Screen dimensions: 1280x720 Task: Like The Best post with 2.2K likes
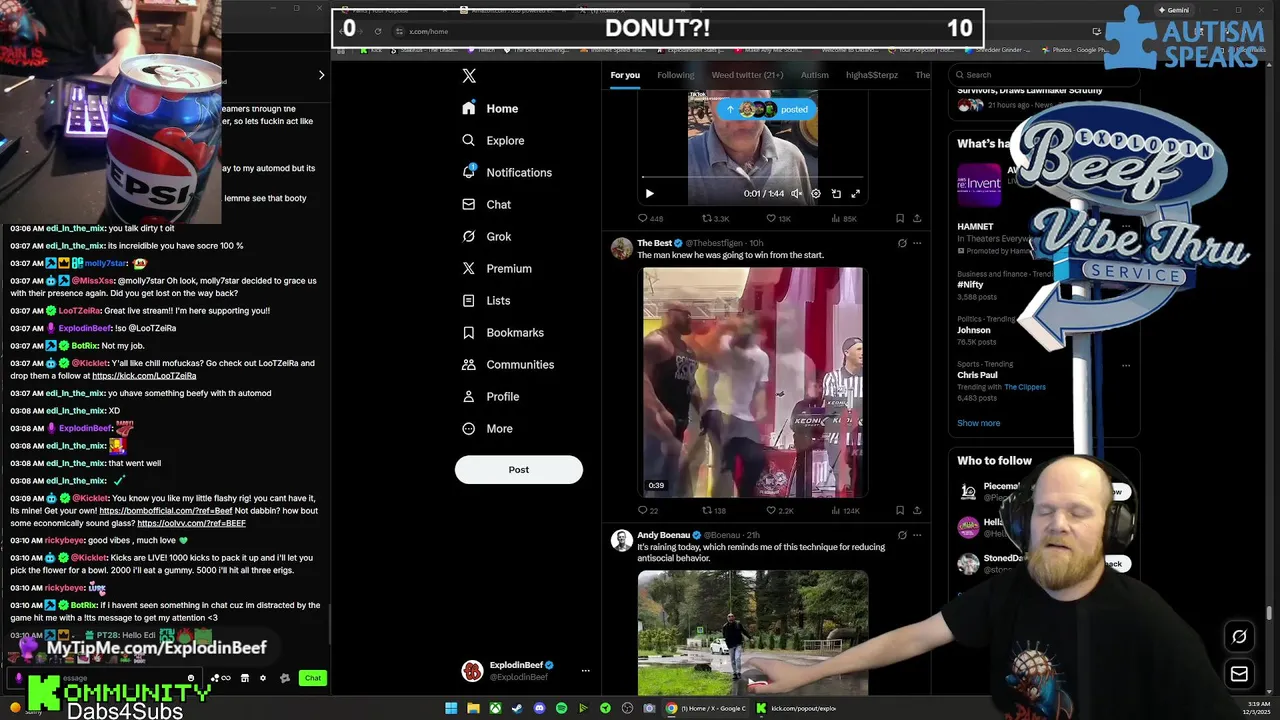(x=779, y=511)
